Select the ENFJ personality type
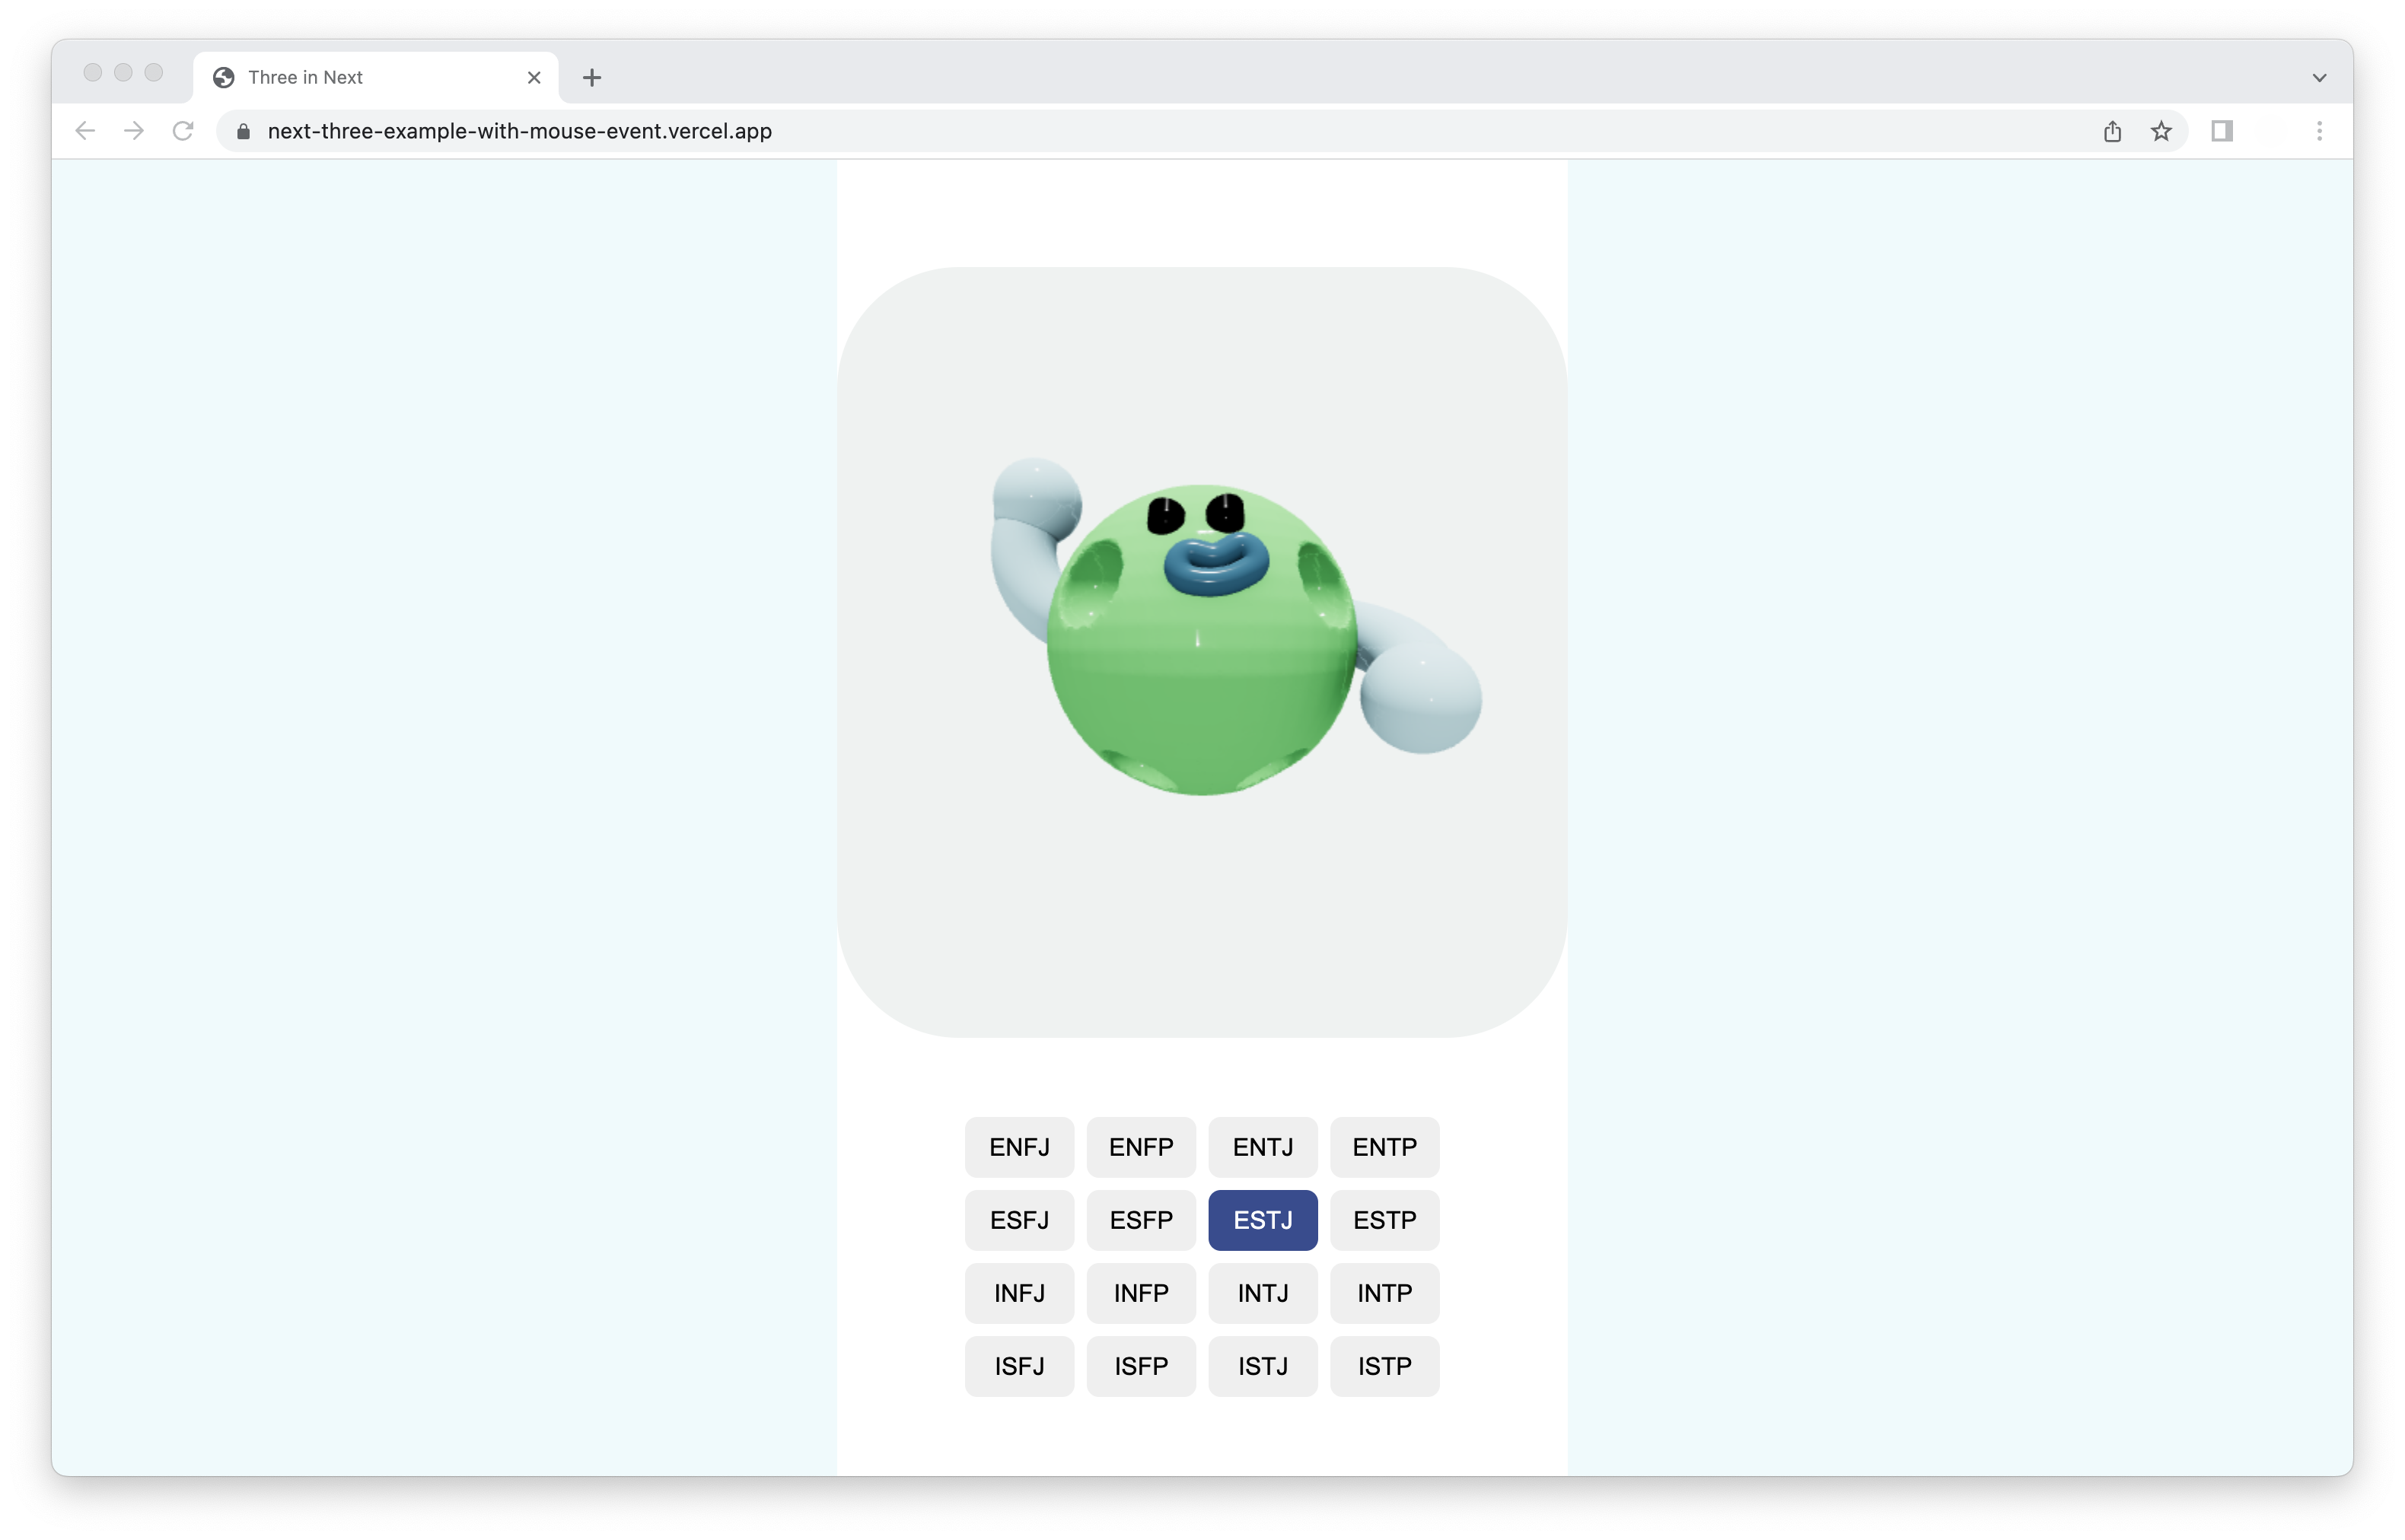2405x1540 pixels. tap(1019, 1147)
